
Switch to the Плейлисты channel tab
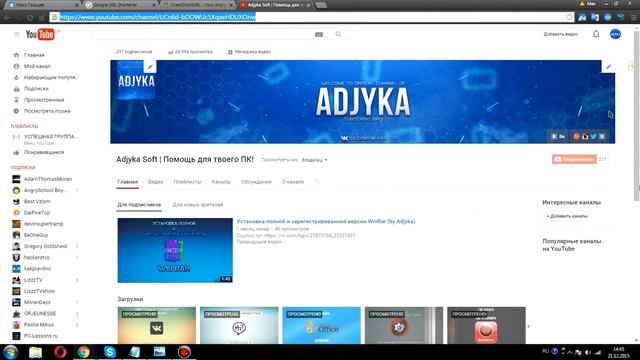[187, 182]
